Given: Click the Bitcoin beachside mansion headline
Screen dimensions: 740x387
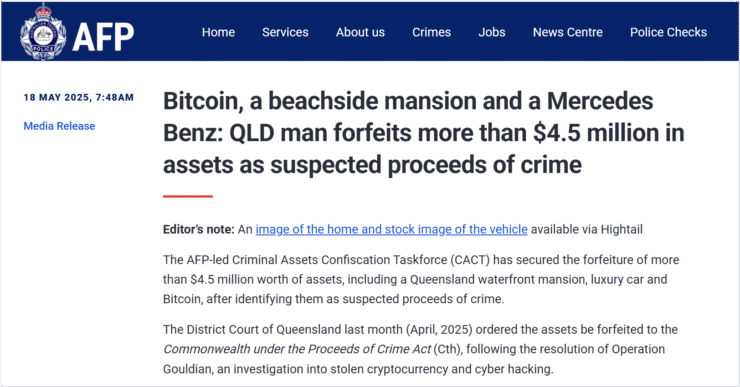Looking at the screenshot, I should [x=423, y=133].
